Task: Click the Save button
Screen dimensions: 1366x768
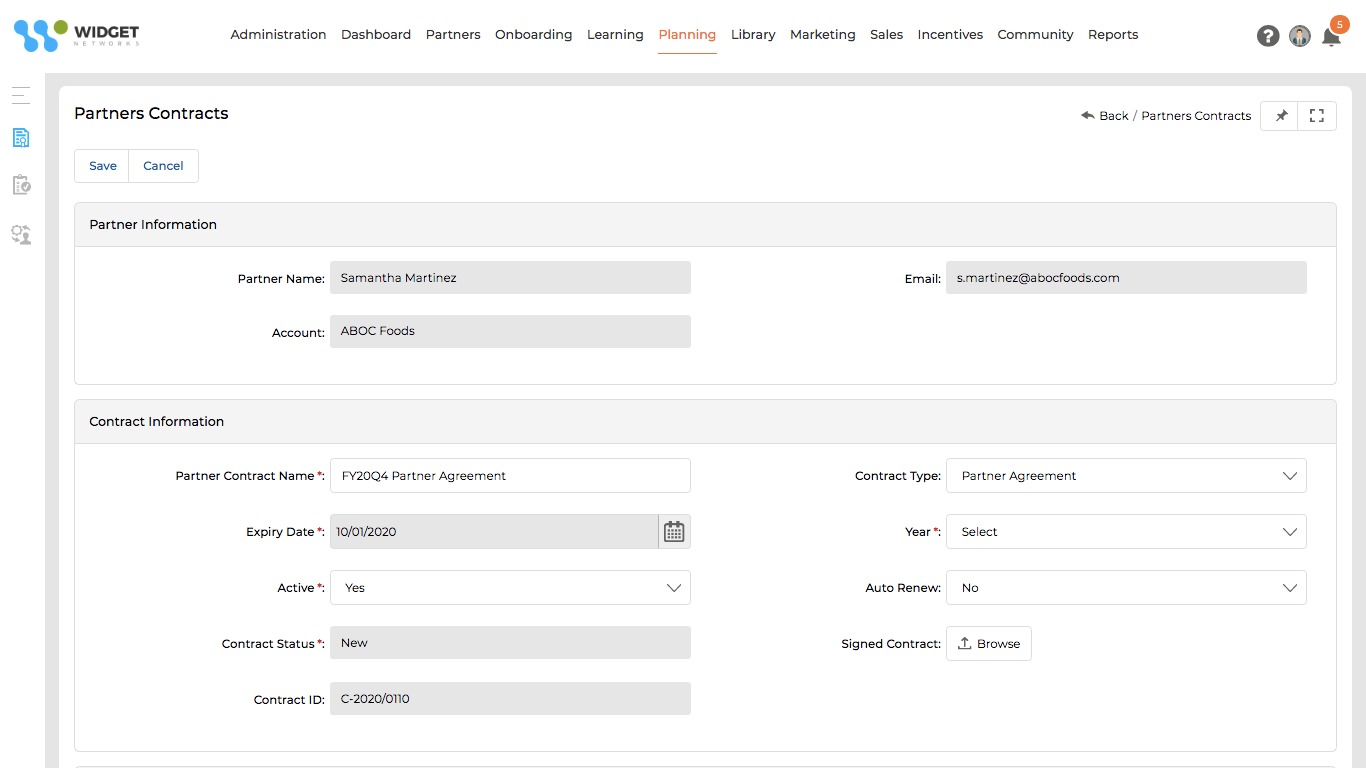Action: 103,166
